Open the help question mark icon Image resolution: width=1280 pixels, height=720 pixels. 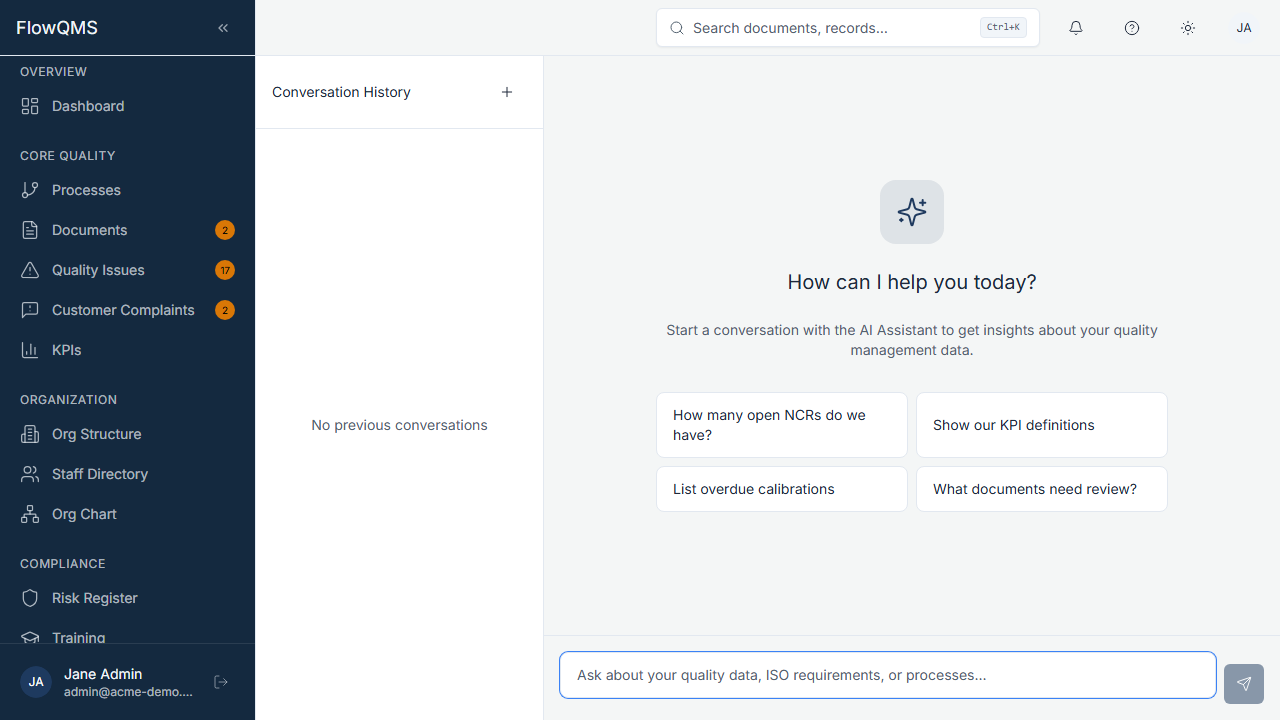click(1132, 28)
